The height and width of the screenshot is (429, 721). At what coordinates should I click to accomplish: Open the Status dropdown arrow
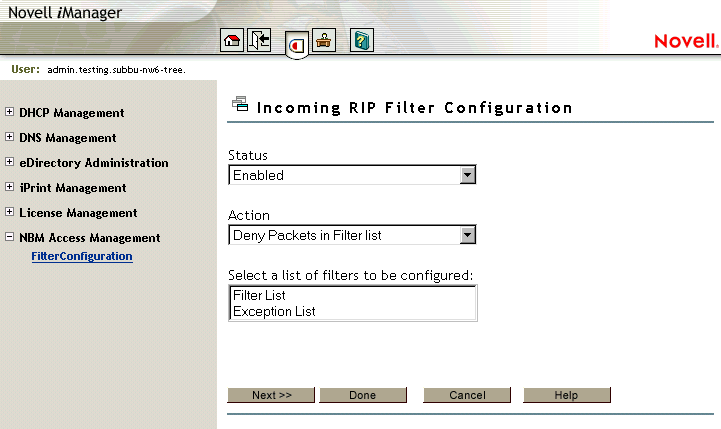coord(468,175)
